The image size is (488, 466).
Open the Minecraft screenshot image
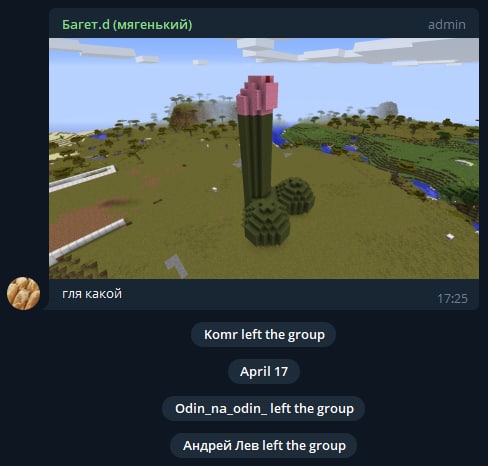264,158
